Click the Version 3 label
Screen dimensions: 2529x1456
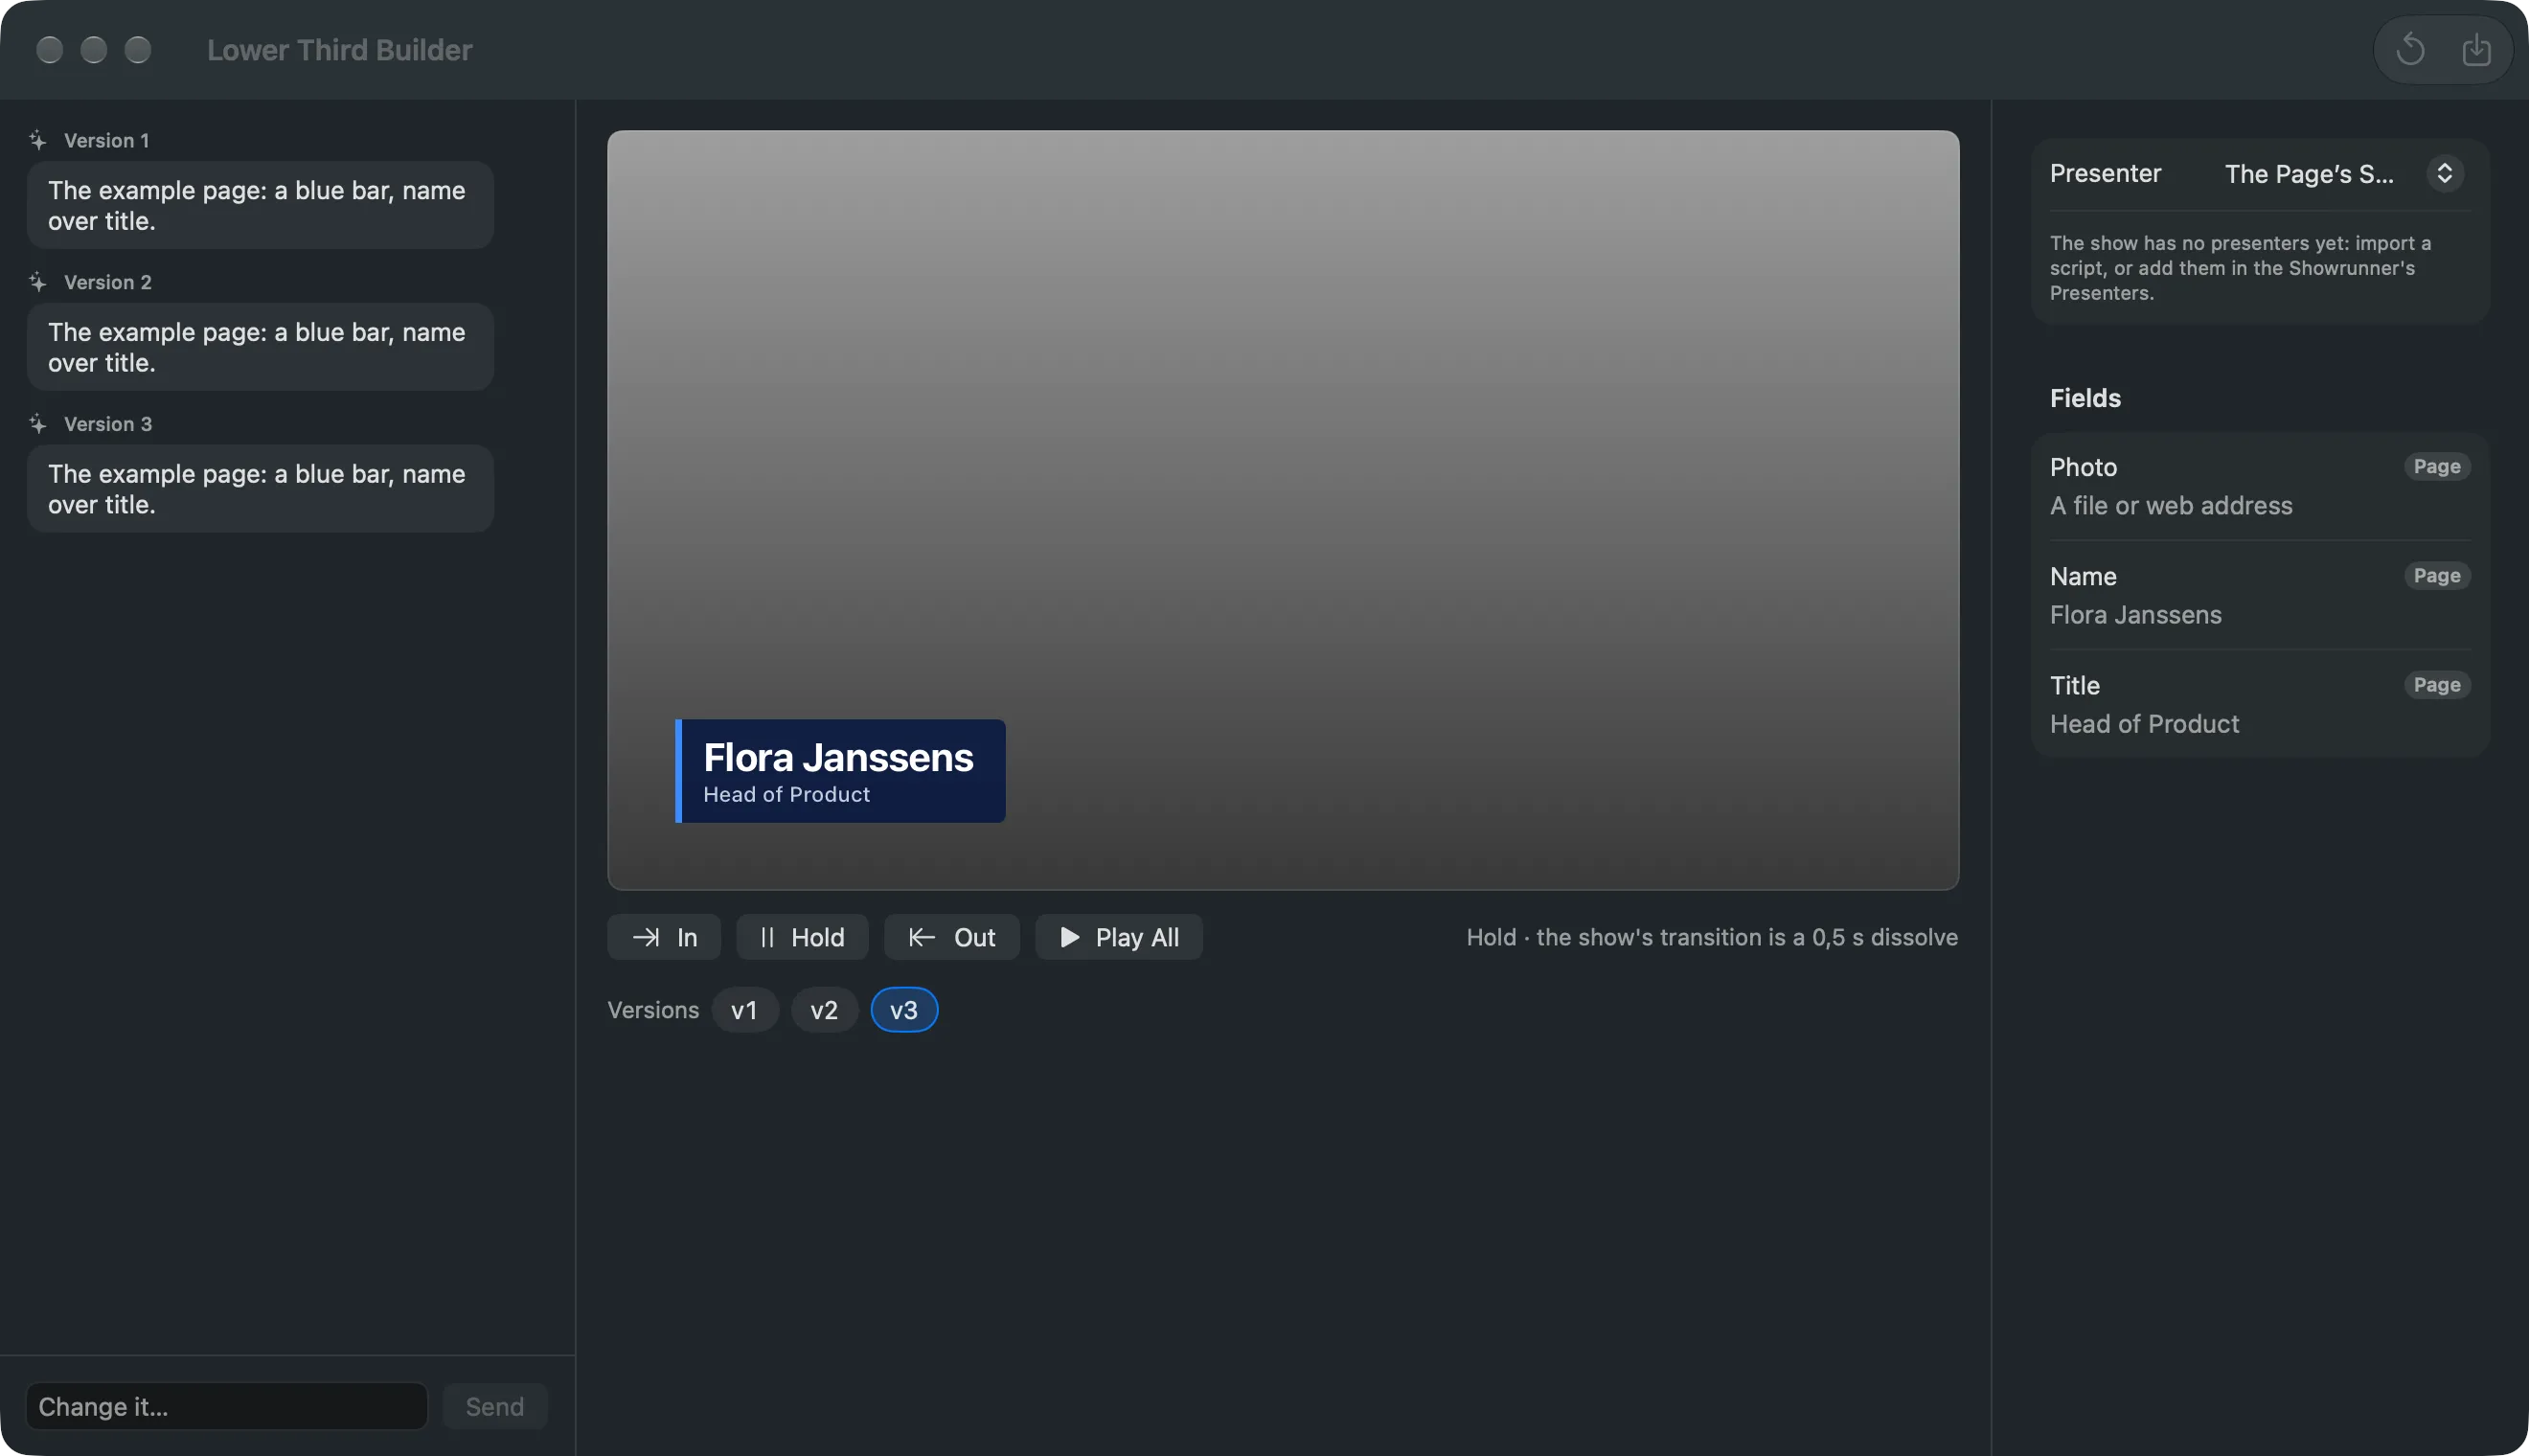[x=108, y=425]
